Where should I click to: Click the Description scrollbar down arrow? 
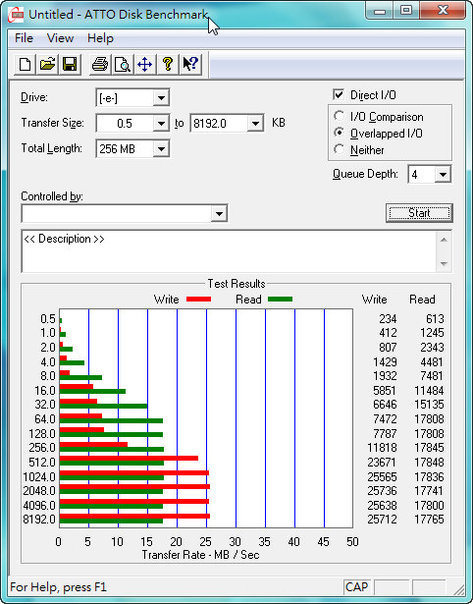point(444,264)
